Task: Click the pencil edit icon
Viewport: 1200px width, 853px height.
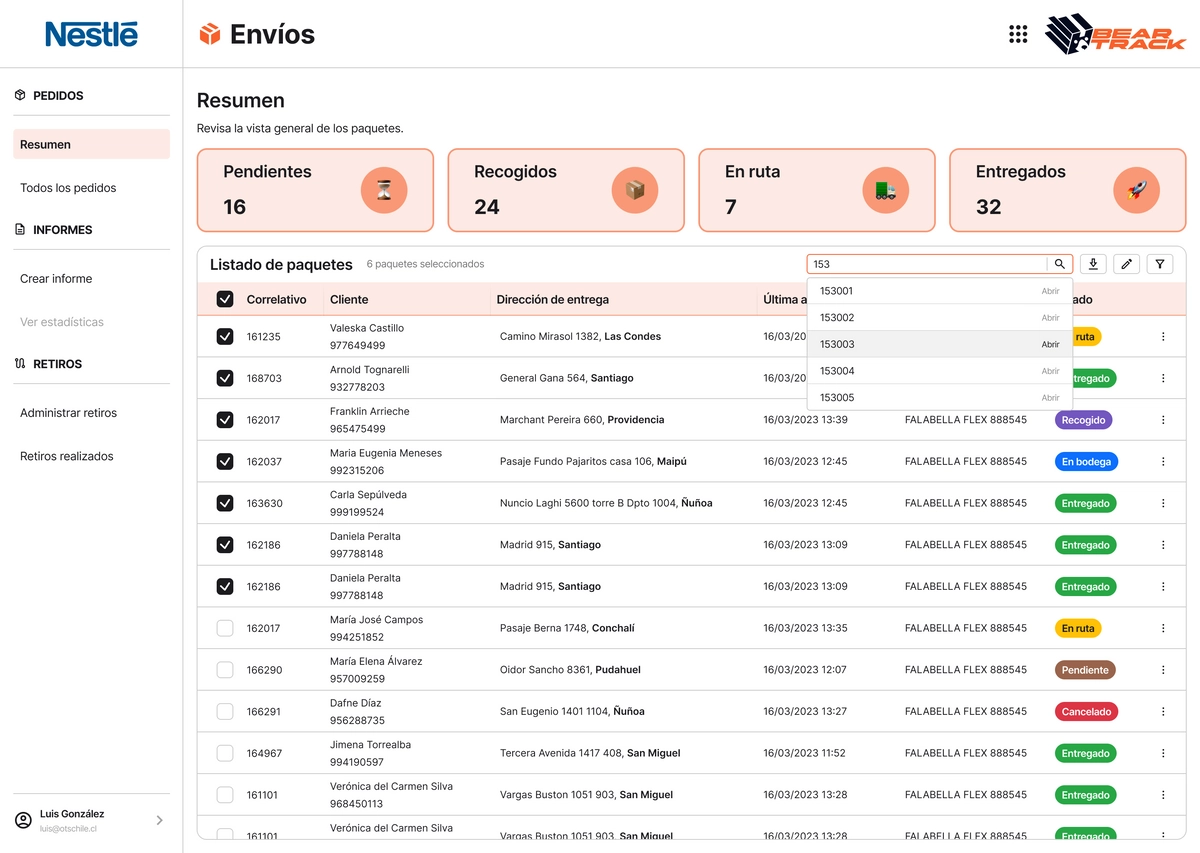Action: [1126, 264]
